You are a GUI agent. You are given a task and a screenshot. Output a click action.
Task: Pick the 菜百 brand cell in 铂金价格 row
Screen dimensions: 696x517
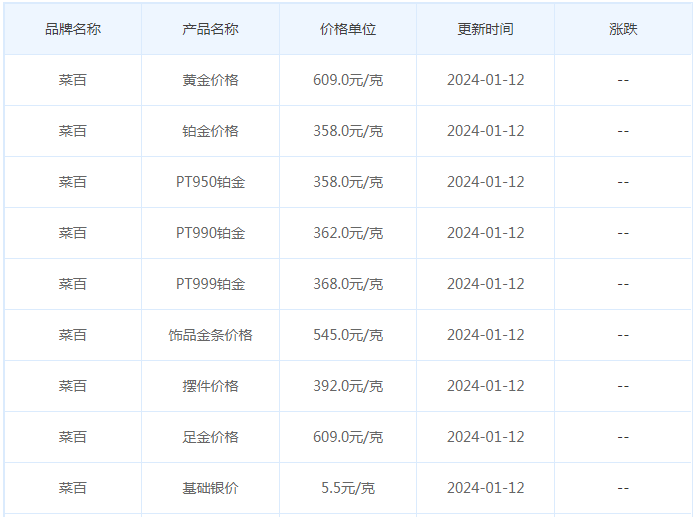(x=73, y=131)
